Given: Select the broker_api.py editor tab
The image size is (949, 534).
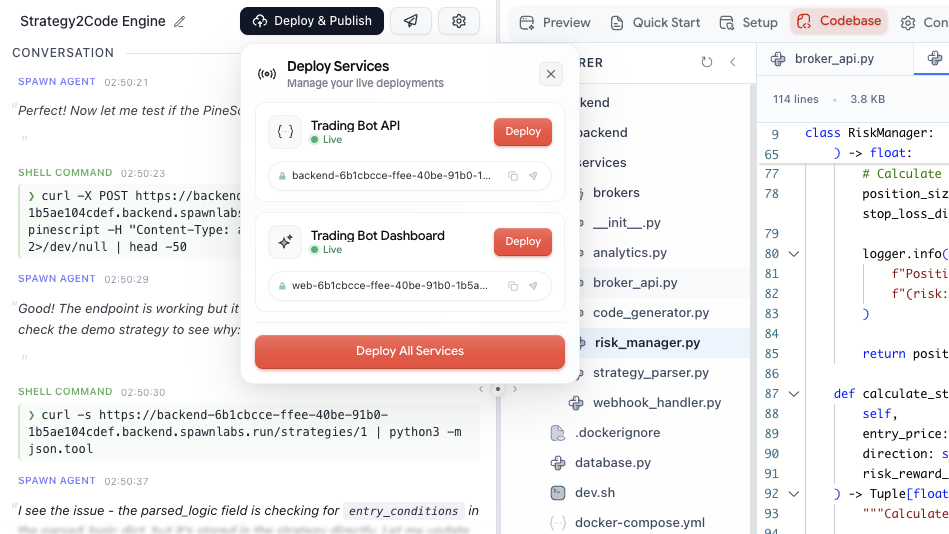Looking at the screenshot, I should coord(833,59).
